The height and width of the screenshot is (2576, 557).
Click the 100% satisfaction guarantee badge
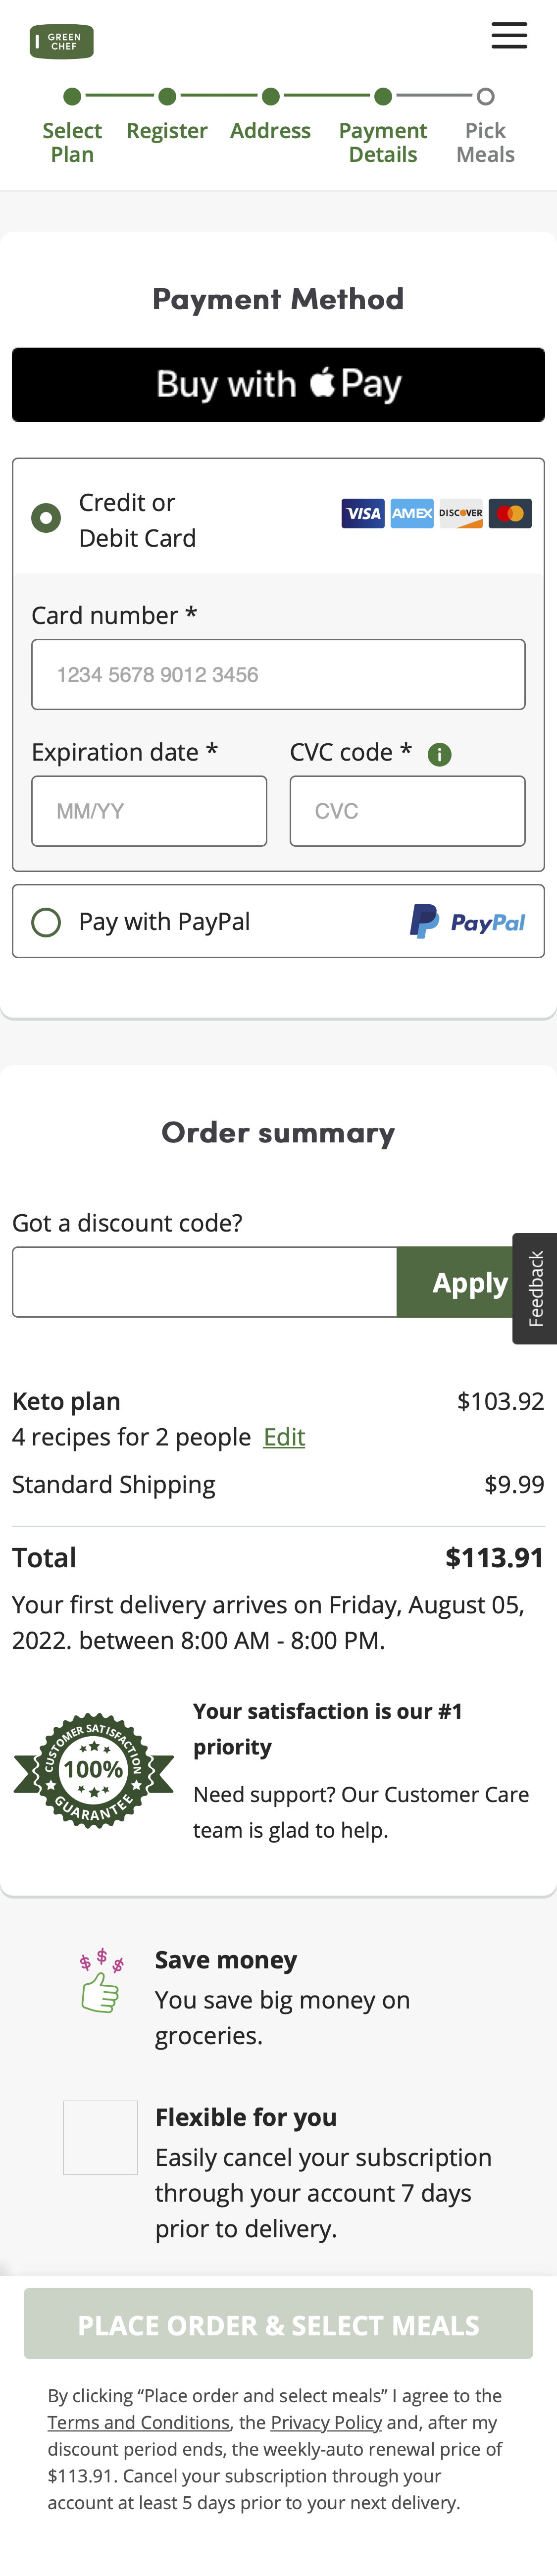click(x=93, y=1771)
